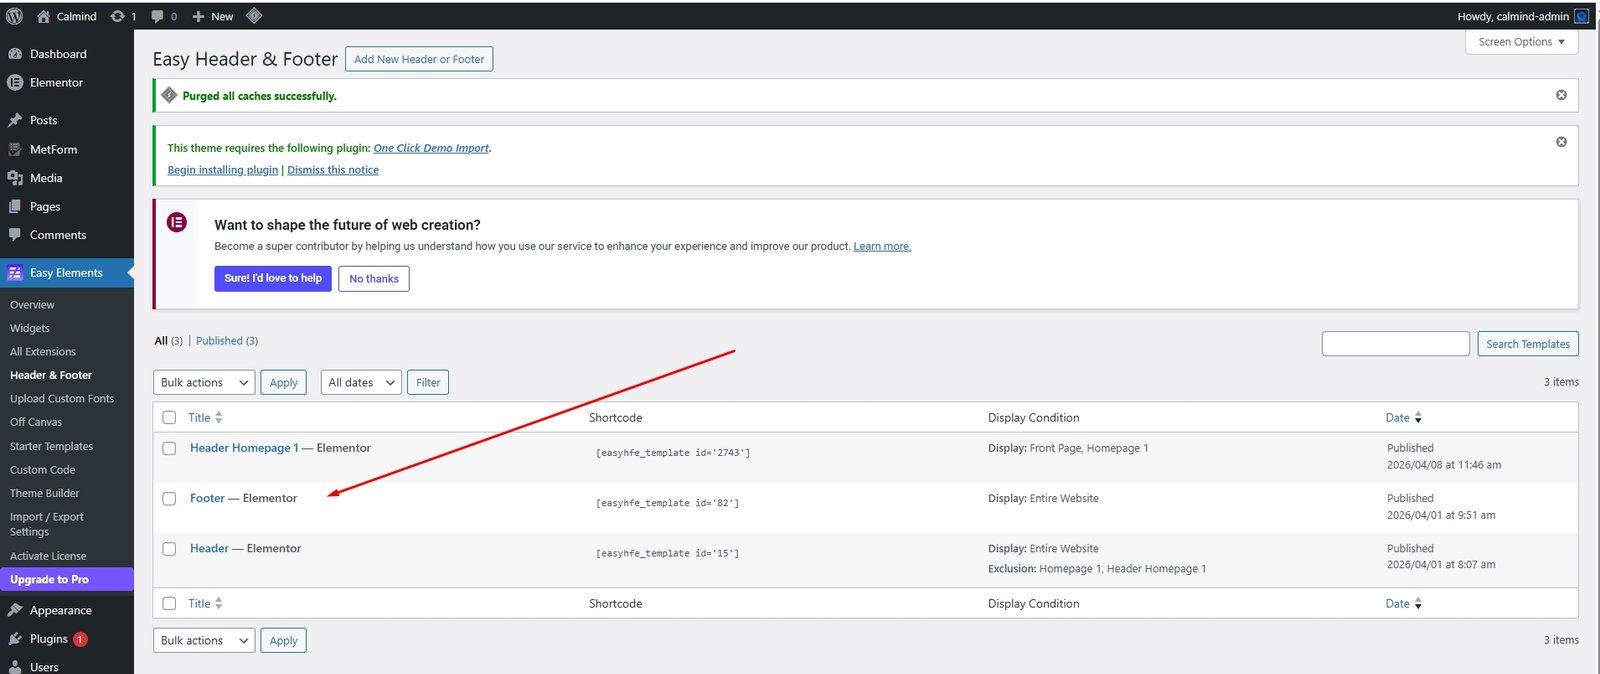Dismiss the purged caches success notice
1600x674 pixels.
pos(1561,95)
